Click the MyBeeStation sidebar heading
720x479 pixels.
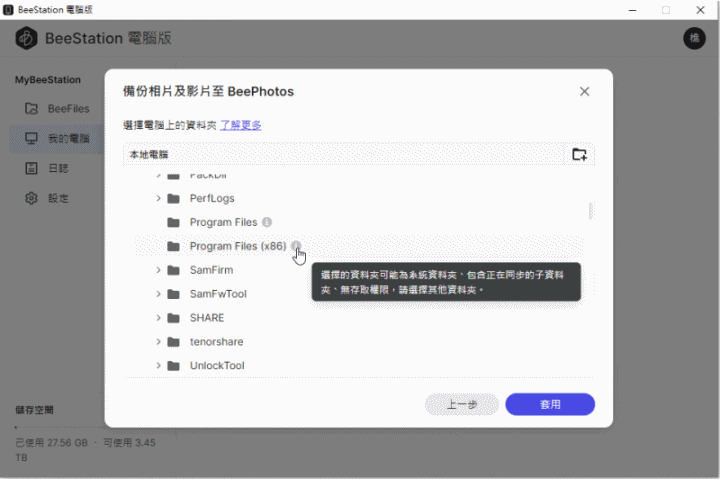[48, 80]
